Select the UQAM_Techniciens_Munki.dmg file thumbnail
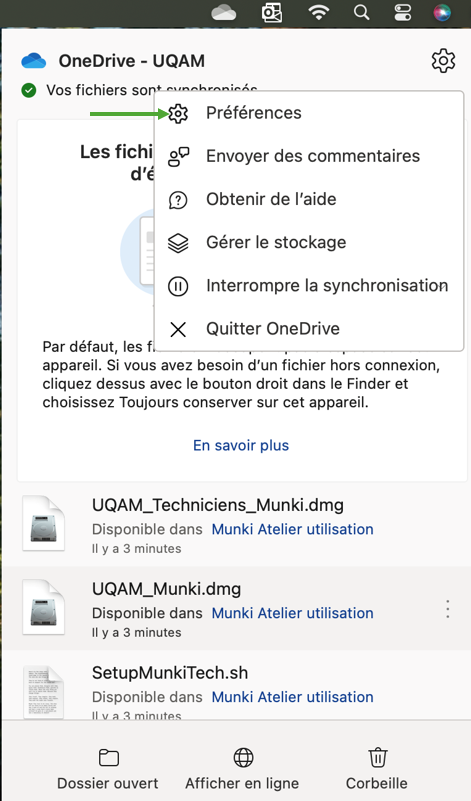 pyautogui.click(x=44, y=524)
